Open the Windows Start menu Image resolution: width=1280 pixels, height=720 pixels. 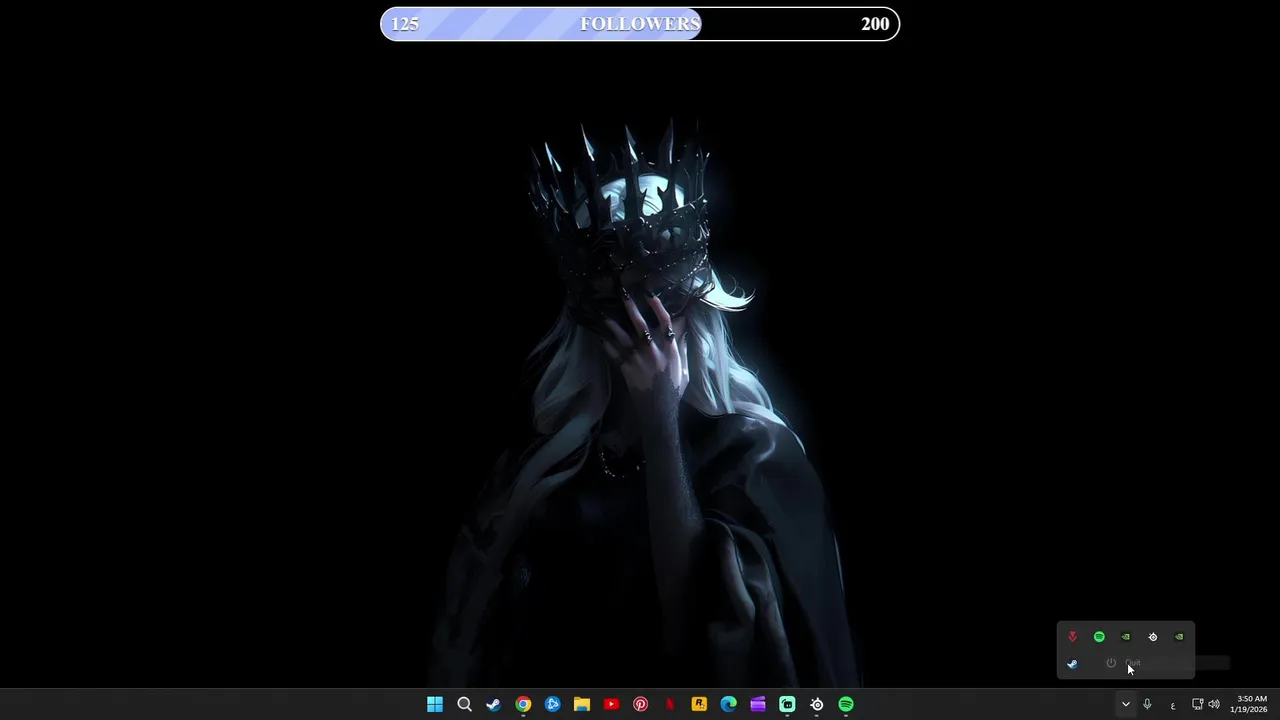point(435,704)
